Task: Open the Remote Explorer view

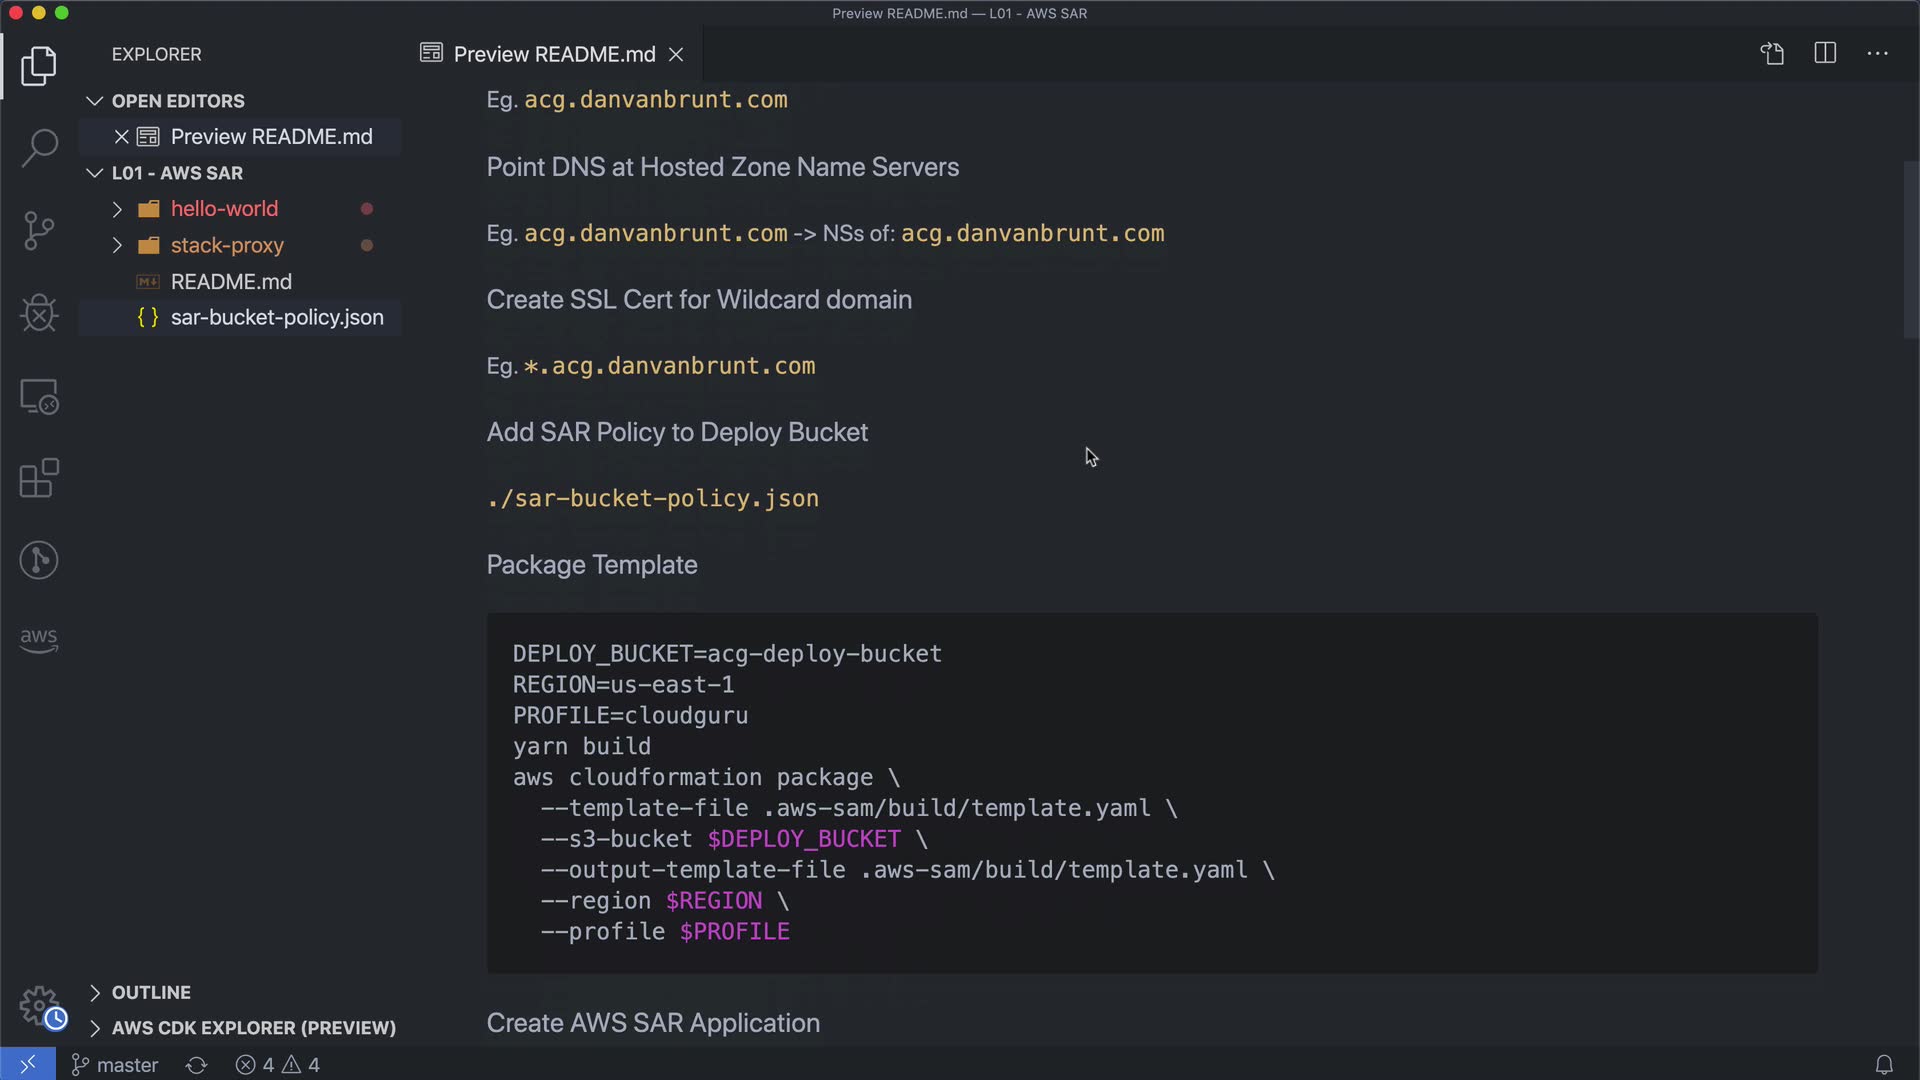Action: coord(39,397)
